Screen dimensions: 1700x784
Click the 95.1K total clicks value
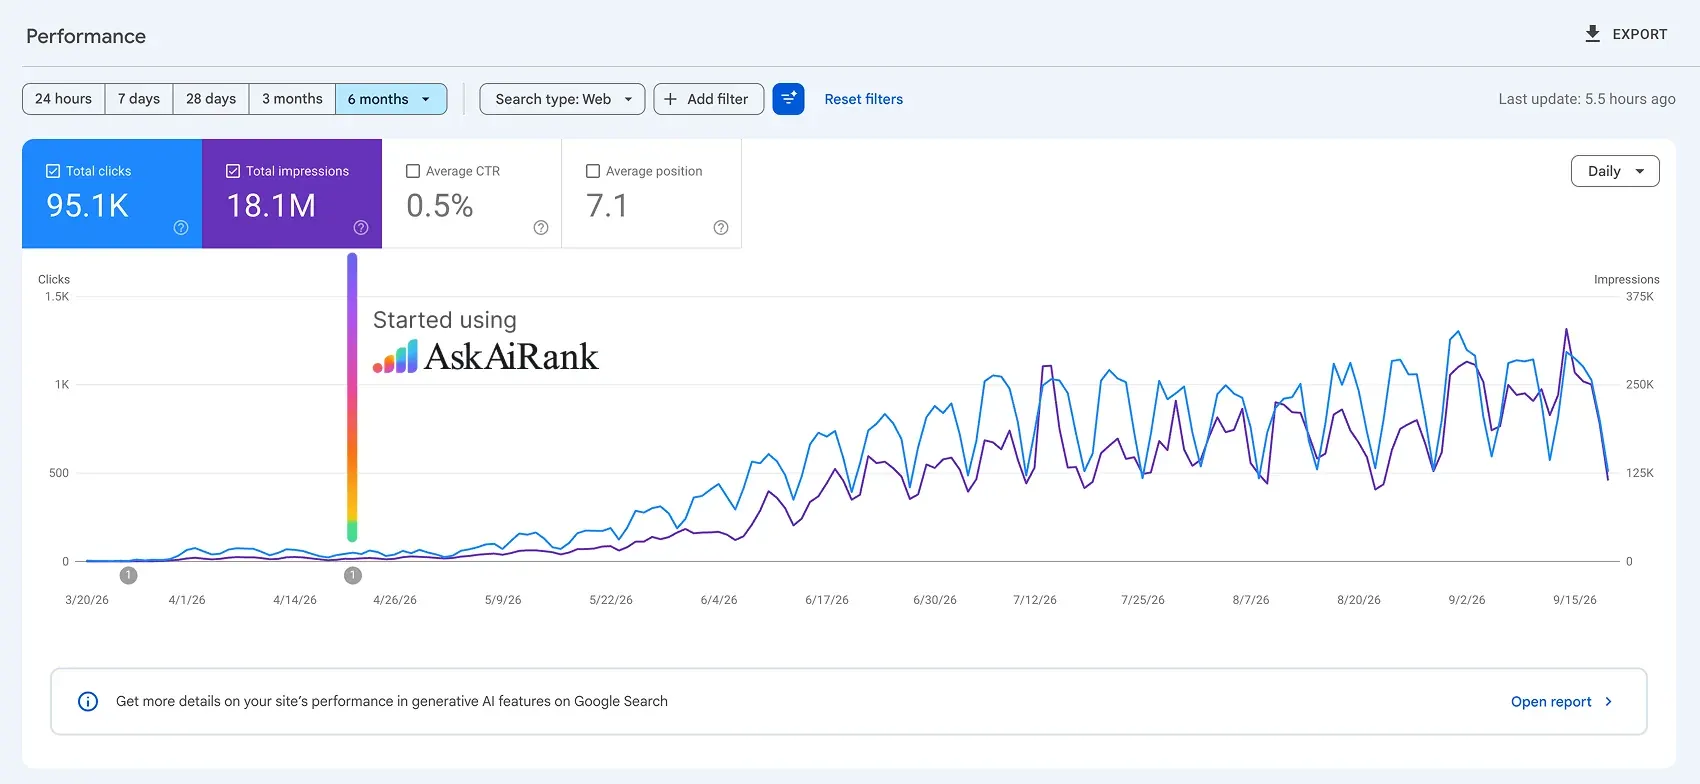click(88, 205)
